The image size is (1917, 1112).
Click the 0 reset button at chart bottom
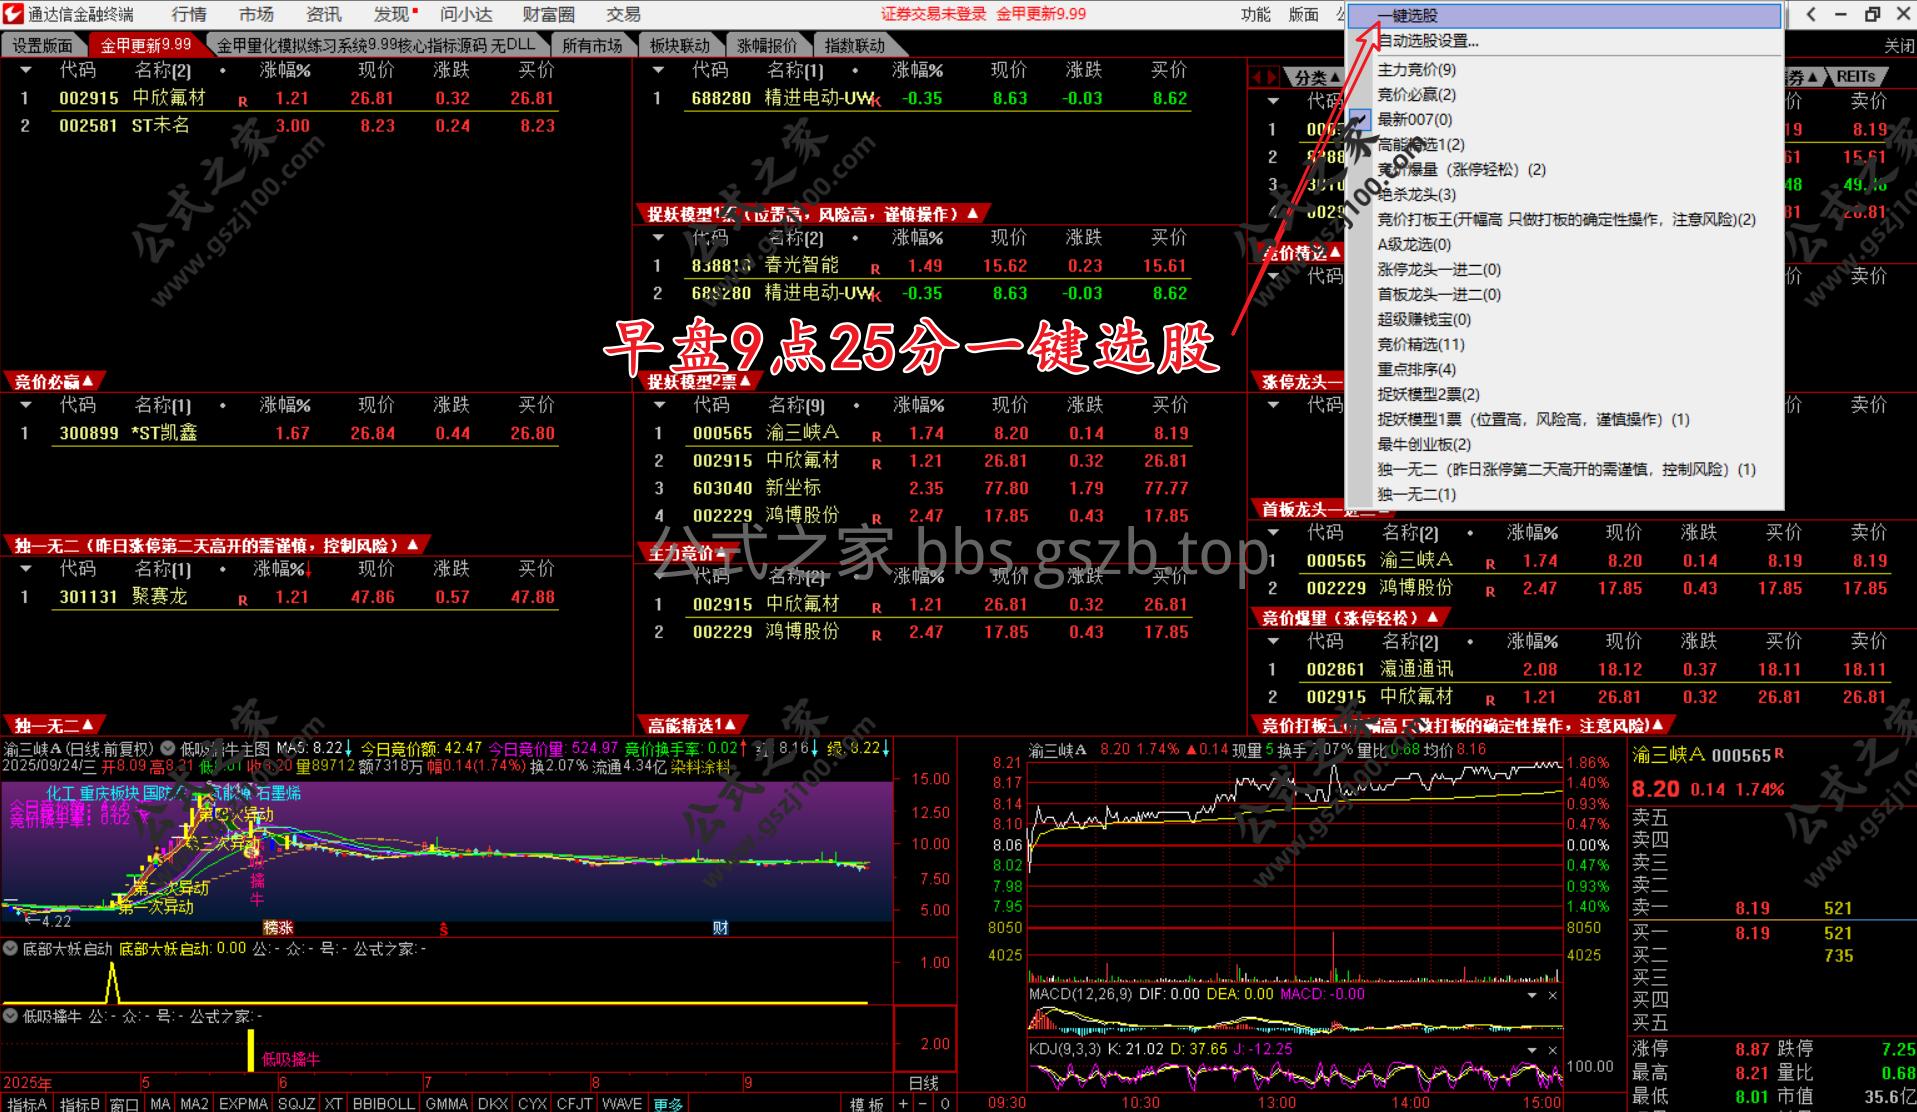tap(944, 1103)
